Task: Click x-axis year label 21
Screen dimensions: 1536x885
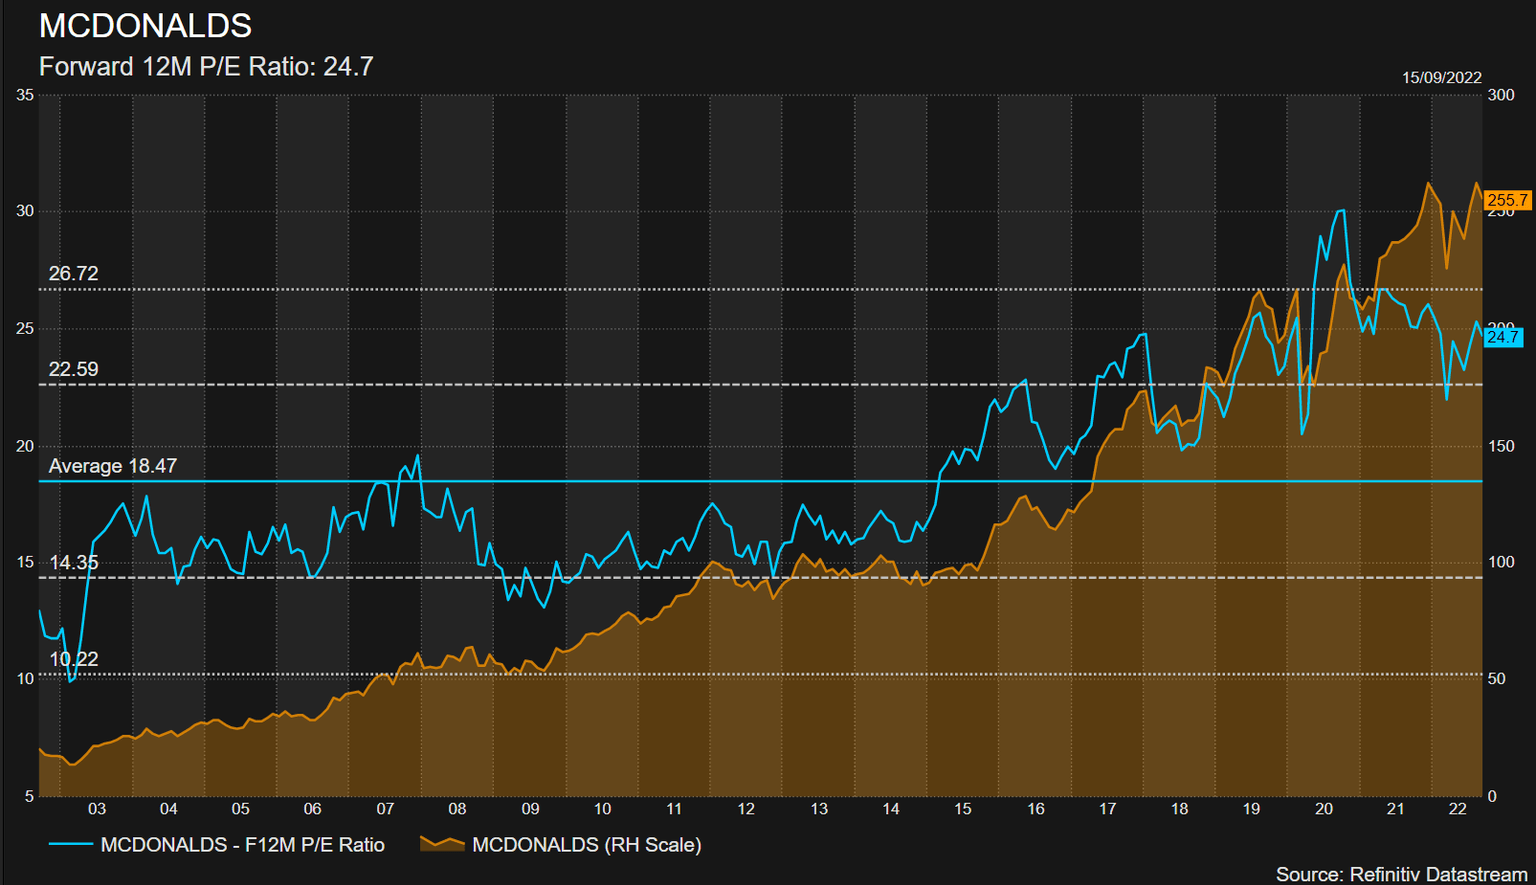Action: coord(1396,809)
